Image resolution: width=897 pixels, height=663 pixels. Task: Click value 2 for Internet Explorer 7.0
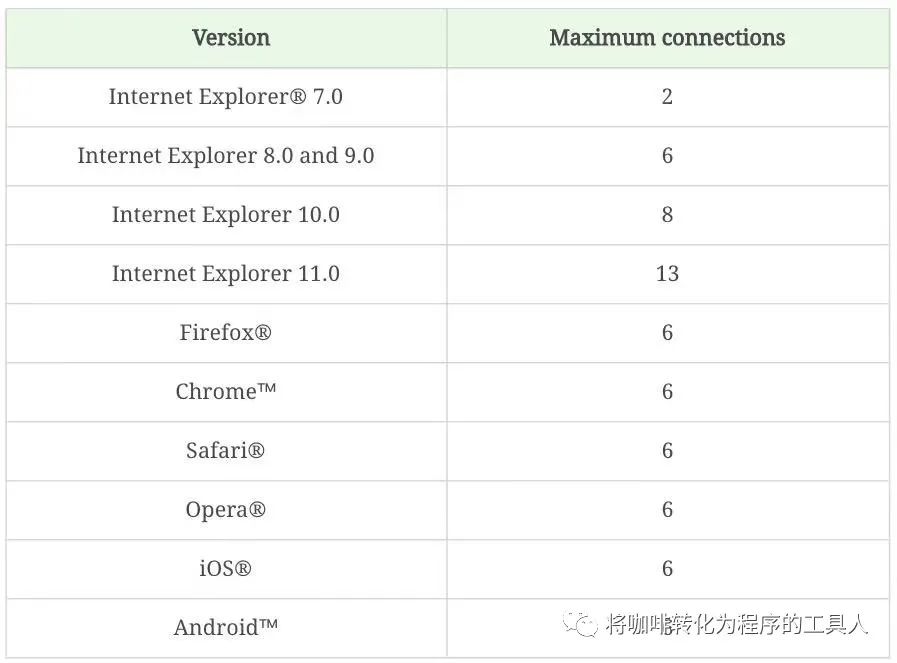[667, 97]
